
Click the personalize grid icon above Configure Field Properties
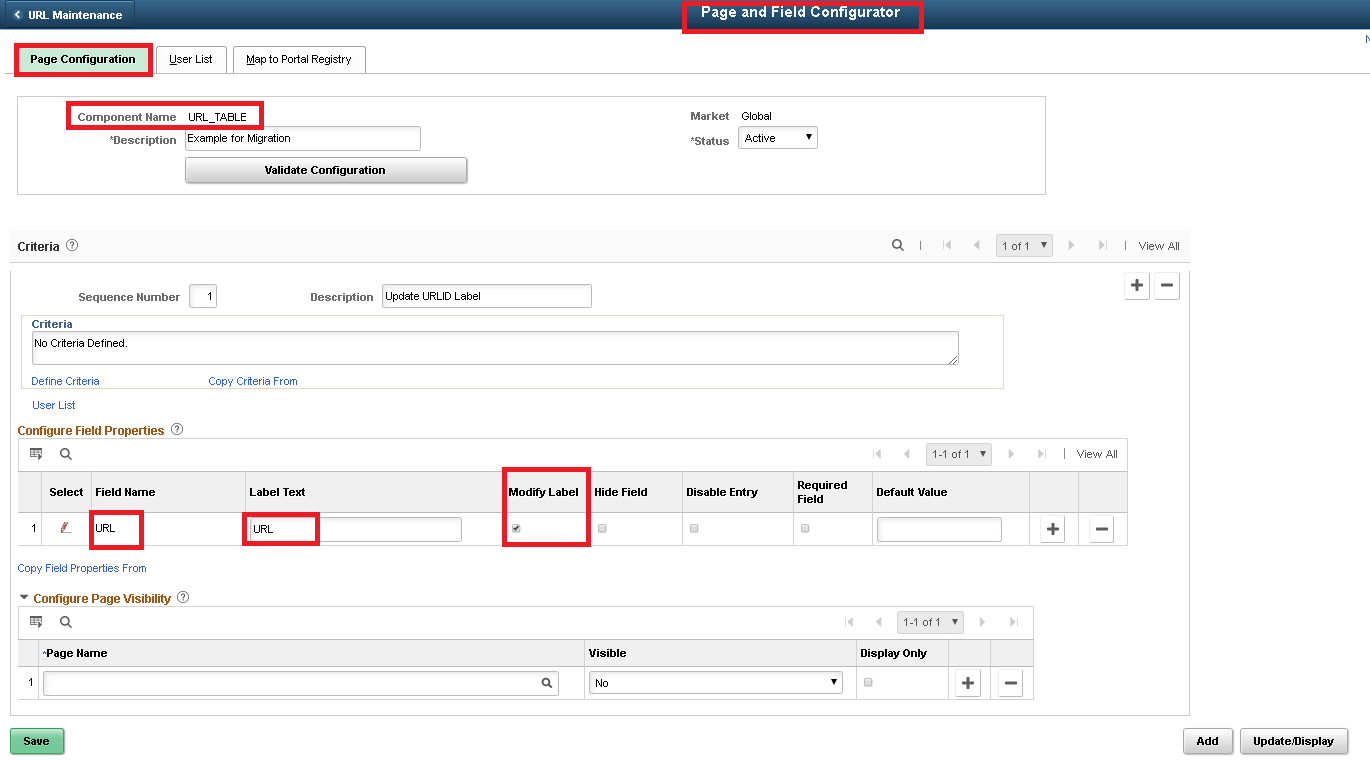(x=36, y=453)
